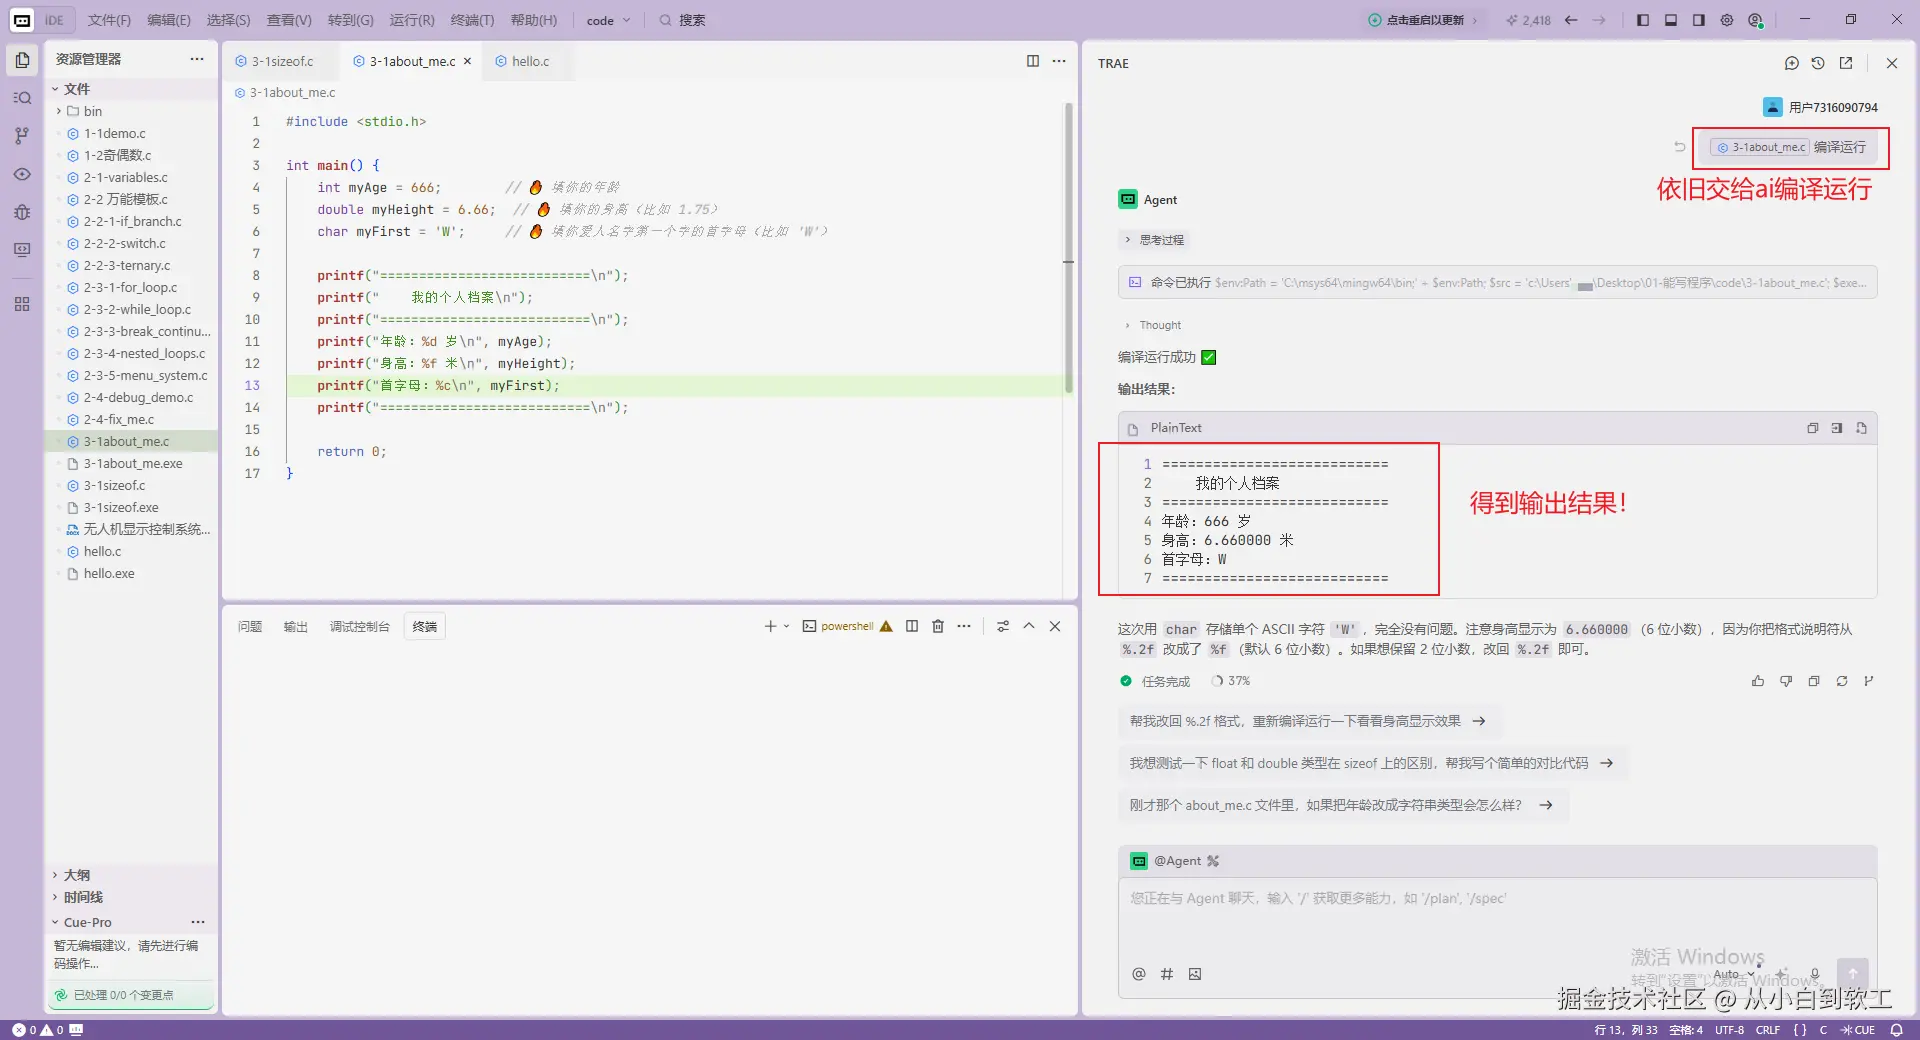Image resolution: width=1920 pixels, height=1040 pixels.
Task: Open chat history in TRAE panel
Action: point(1818,63)
